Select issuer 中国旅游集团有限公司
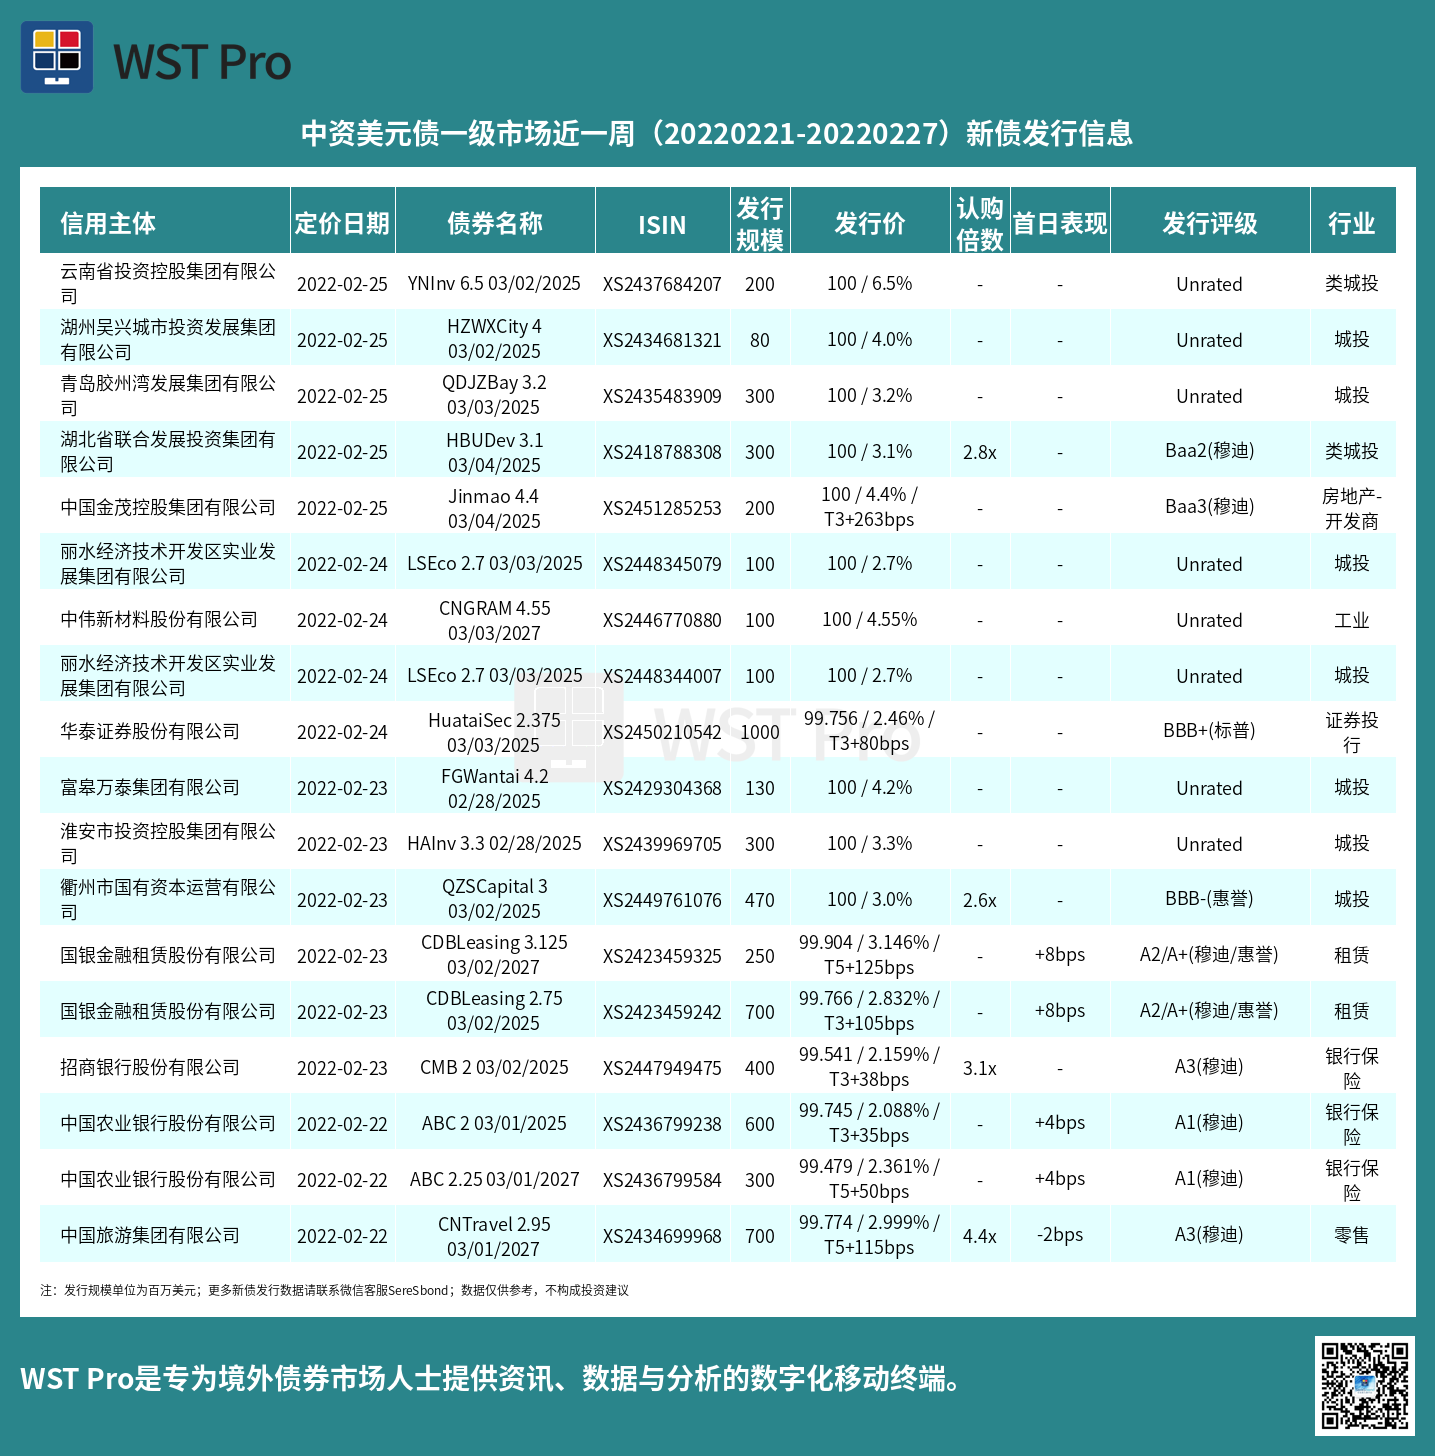The width and height of the screenshot is (1435, 1456). coord(150,1236)
